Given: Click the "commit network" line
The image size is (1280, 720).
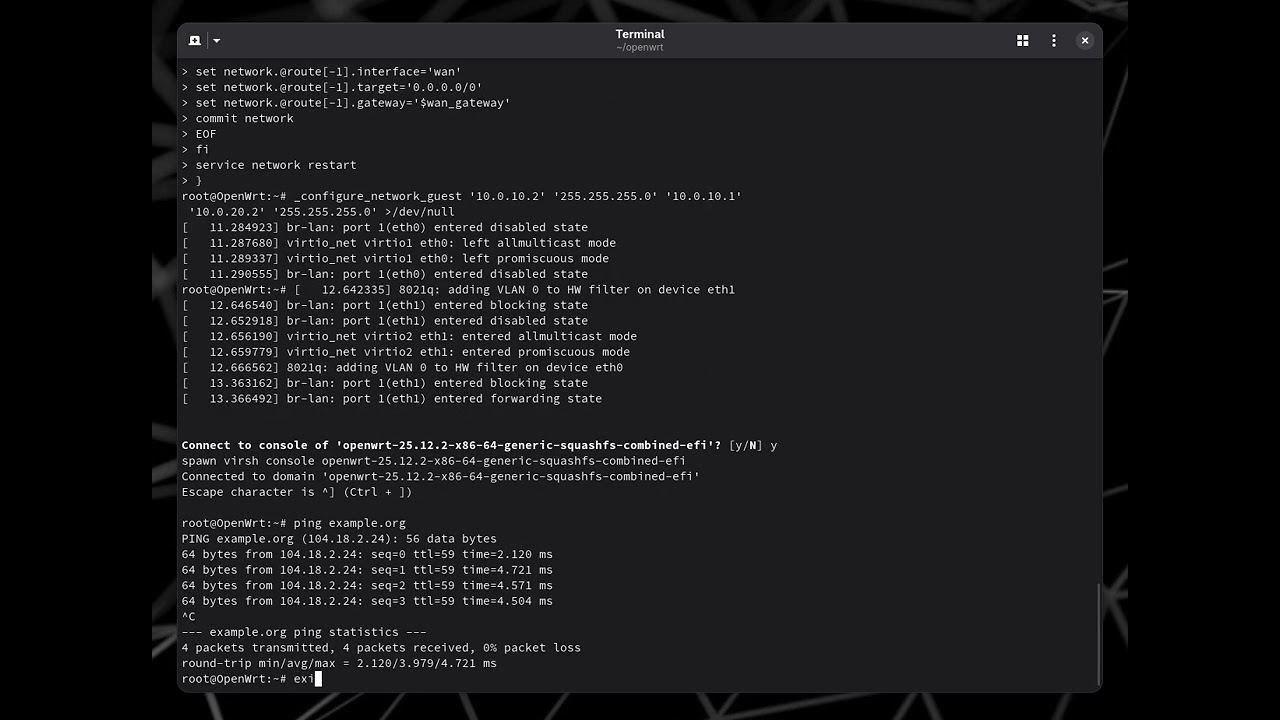Looking at the screenshot, I should pyautogui.click(x=244, y=118).
